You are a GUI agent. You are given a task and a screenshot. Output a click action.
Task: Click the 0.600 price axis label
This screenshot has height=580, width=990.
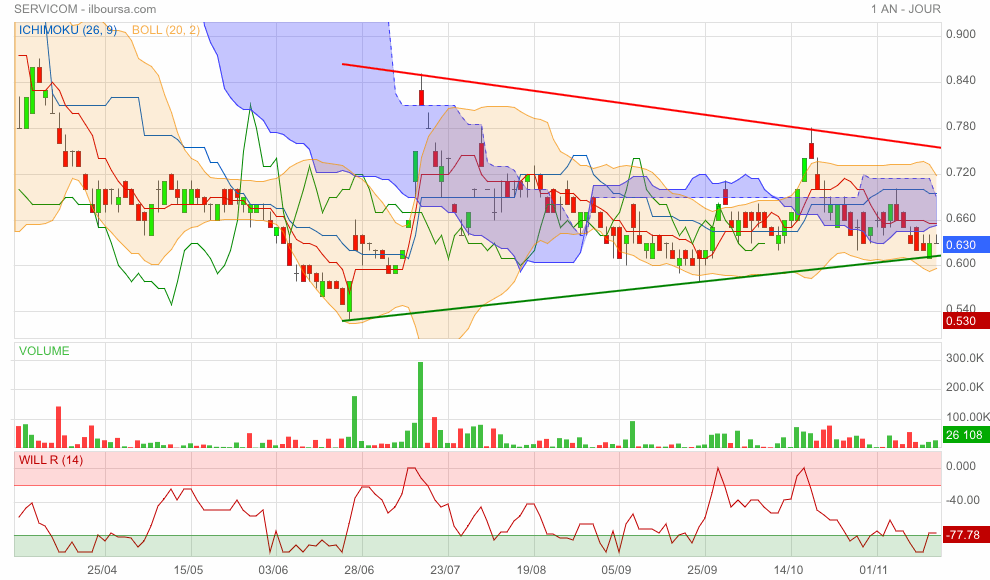[x=961, y=263]
